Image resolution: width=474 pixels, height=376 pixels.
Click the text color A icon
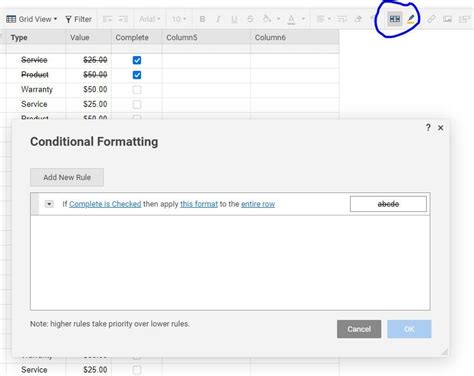[x=291, y=19]
